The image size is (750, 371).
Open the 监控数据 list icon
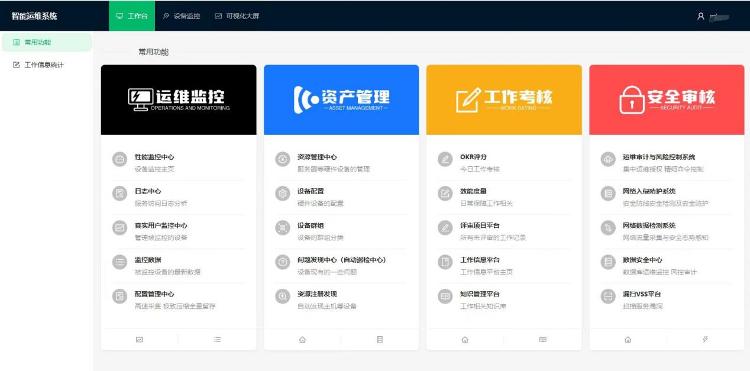120,262
